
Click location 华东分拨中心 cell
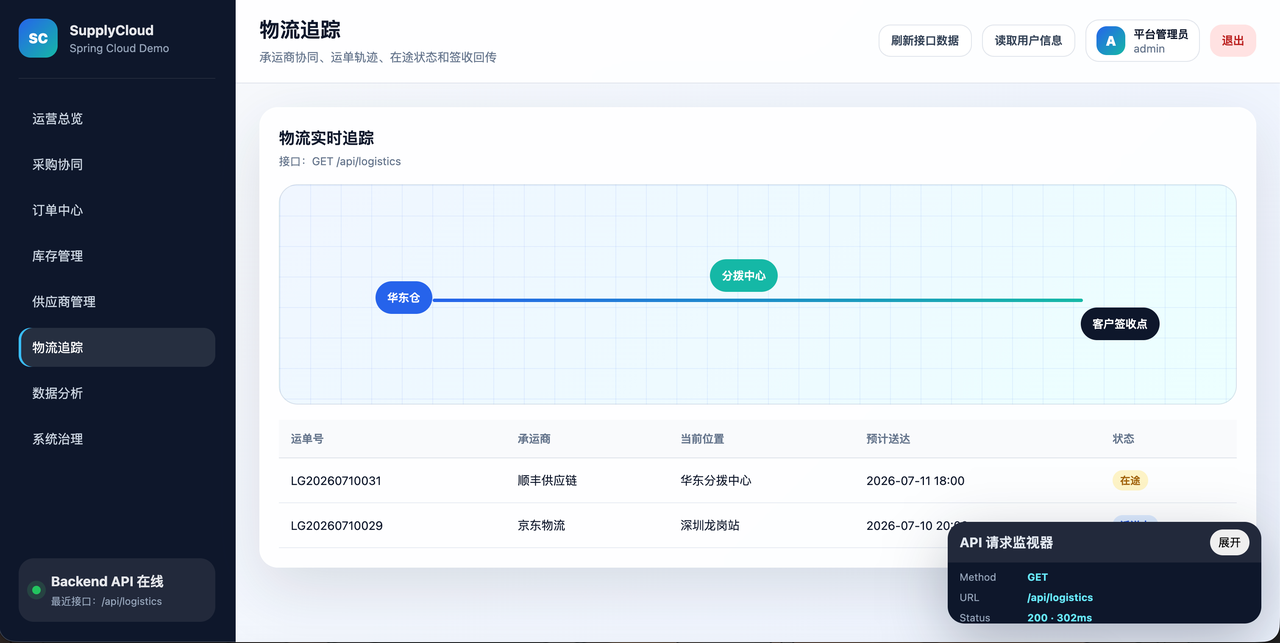(x=716, y=481)
